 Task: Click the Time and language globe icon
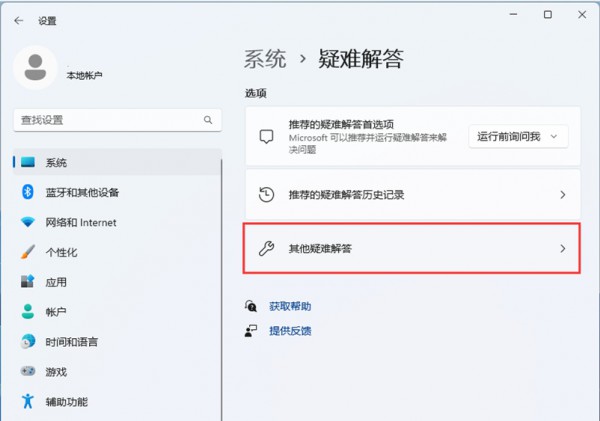point(28,342)
